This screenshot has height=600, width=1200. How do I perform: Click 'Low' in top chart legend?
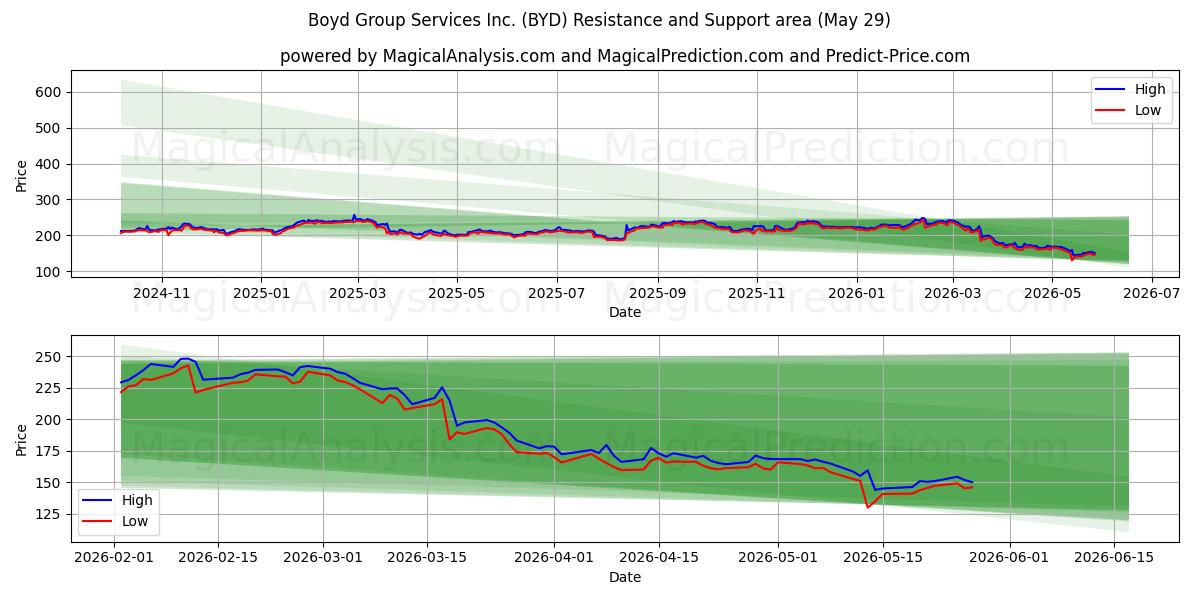pyautogui.click(x=1148, y=110)
